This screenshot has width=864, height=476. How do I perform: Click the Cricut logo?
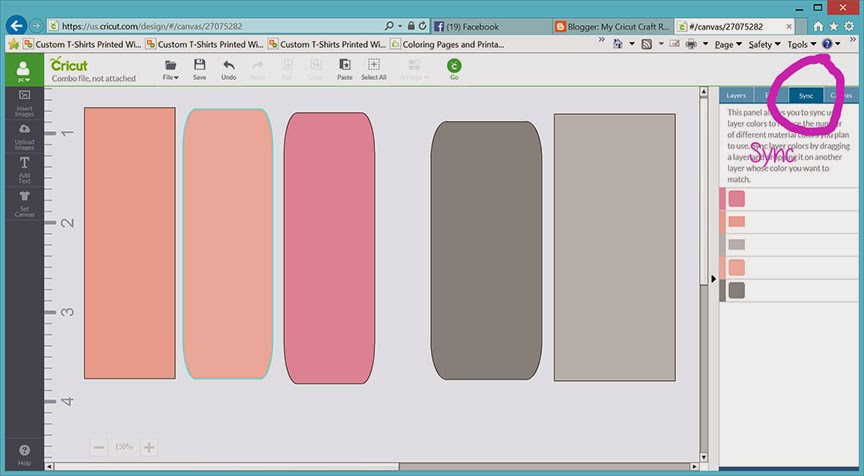(x=68, y=64)
